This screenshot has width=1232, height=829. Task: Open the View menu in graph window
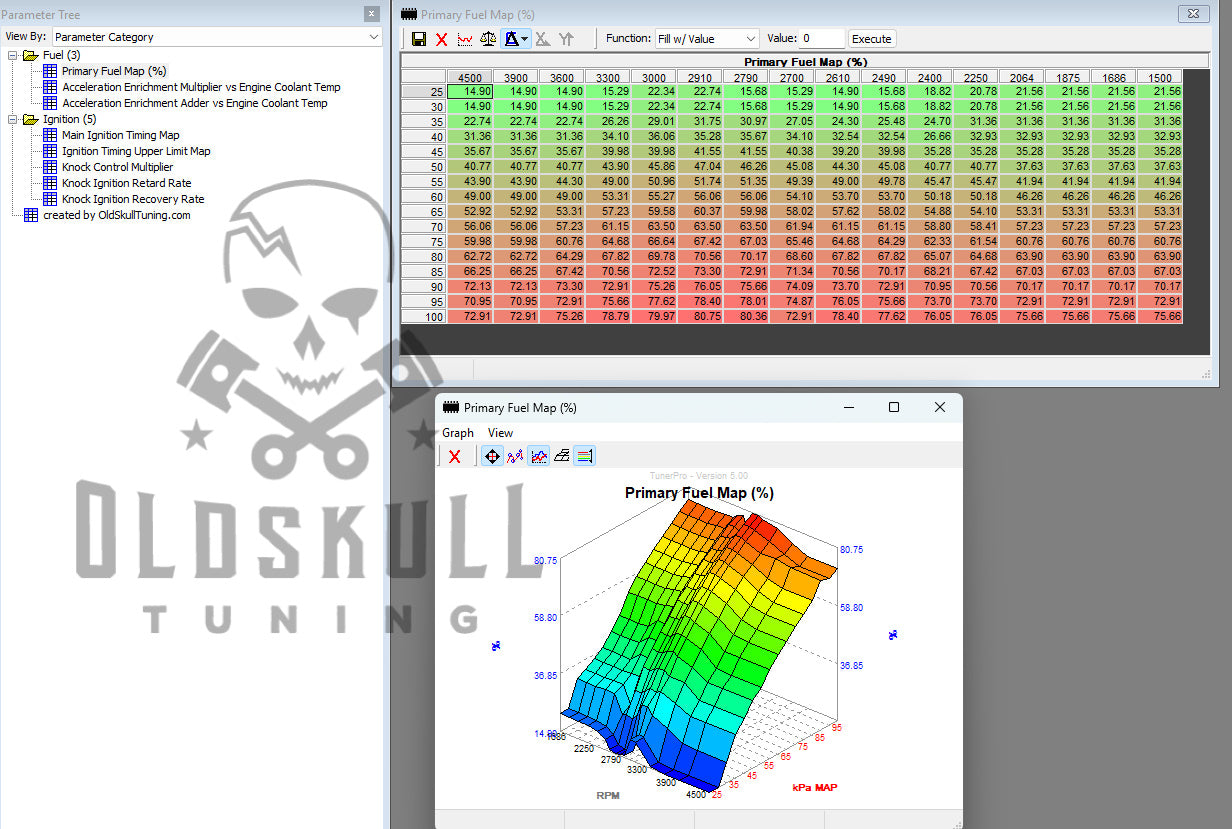click(500, 433)
